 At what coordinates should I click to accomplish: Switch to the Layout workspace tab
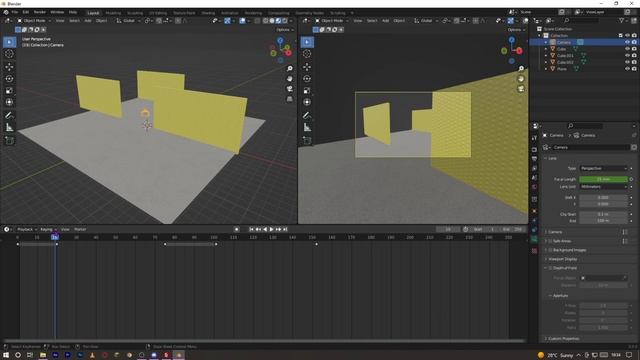coord(93,13)
